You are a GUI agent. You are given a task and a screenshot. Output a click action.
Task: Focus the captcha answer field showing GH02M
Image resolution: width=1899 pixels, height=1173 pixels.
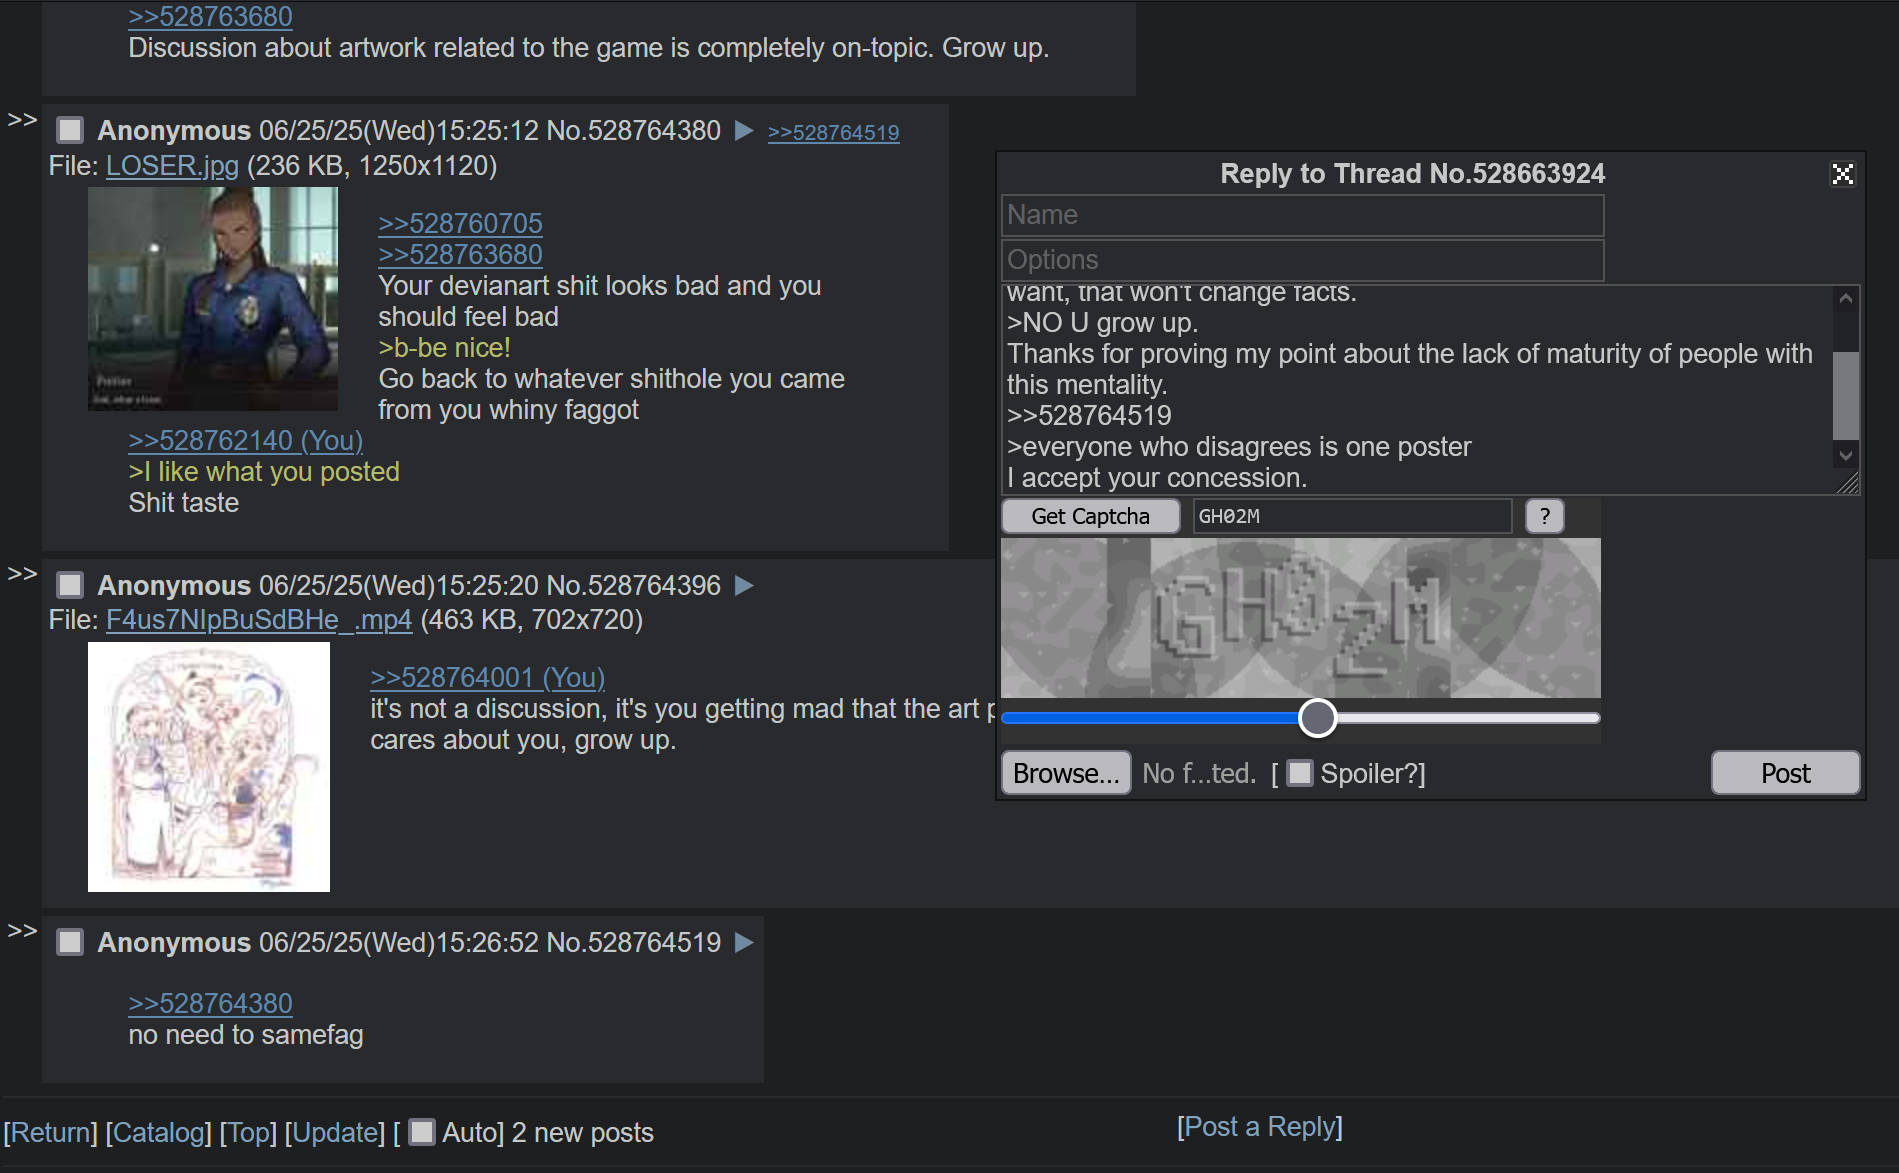coord(1351,516)
